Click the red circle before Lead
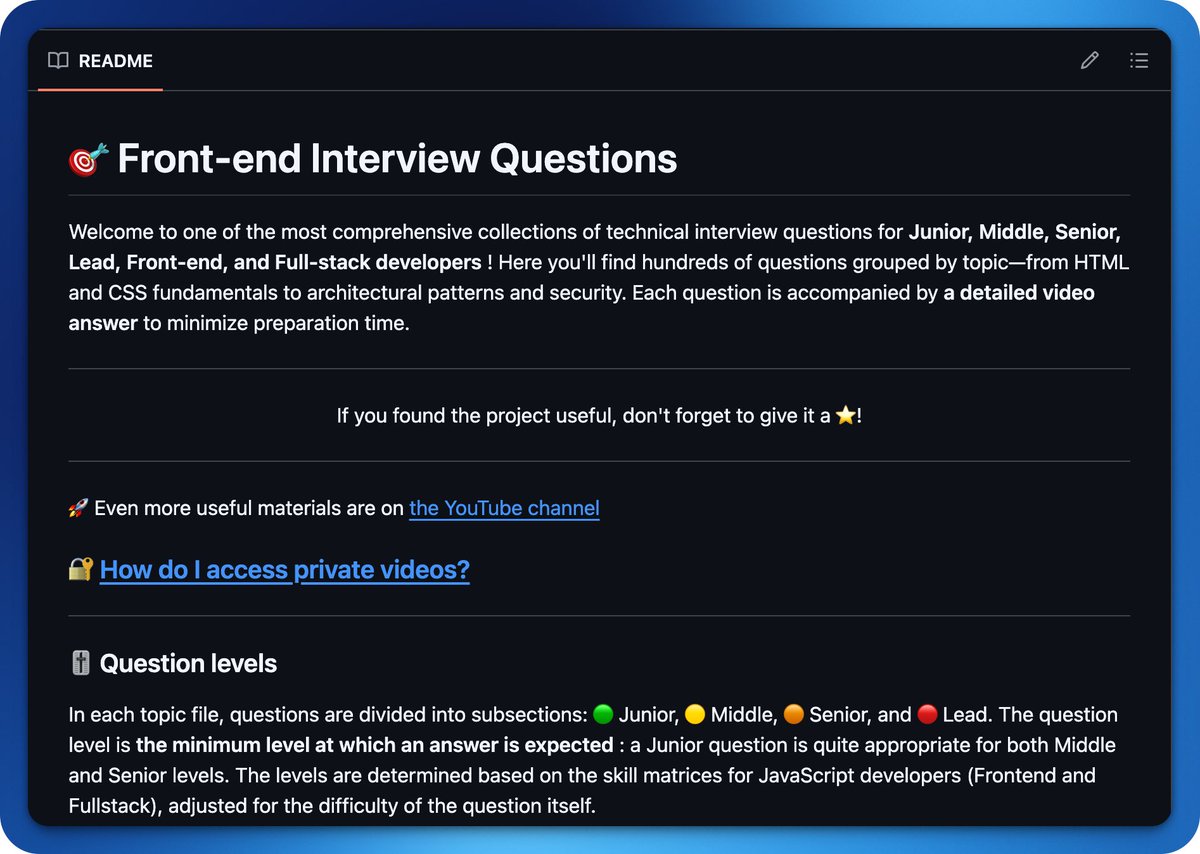Image resolution: width=1200 pixels, height=854 pixels. point(927,715)
